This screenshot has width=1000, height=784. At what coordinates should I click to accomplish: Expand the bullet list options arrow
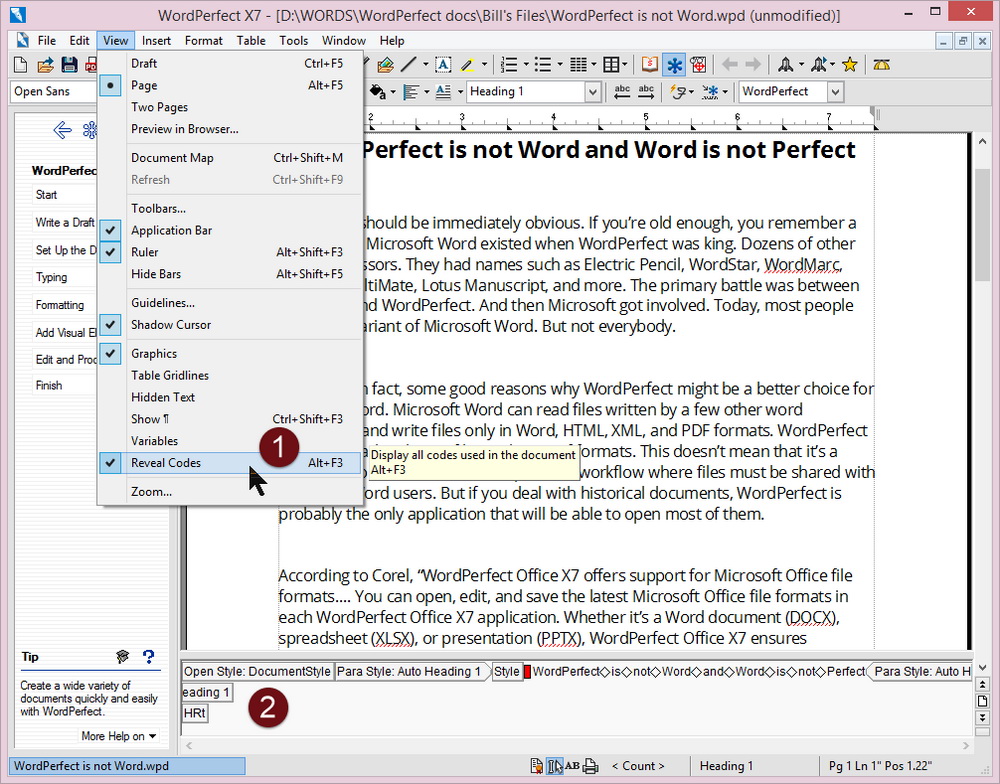point(559,64)
